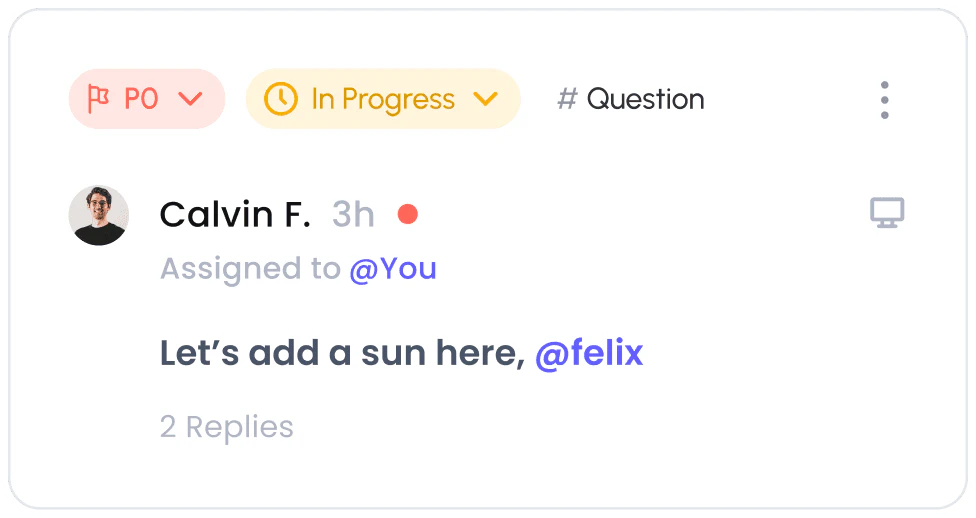
Task: Expand the P0 priority dropdown chevron
Action: [189, 99]
